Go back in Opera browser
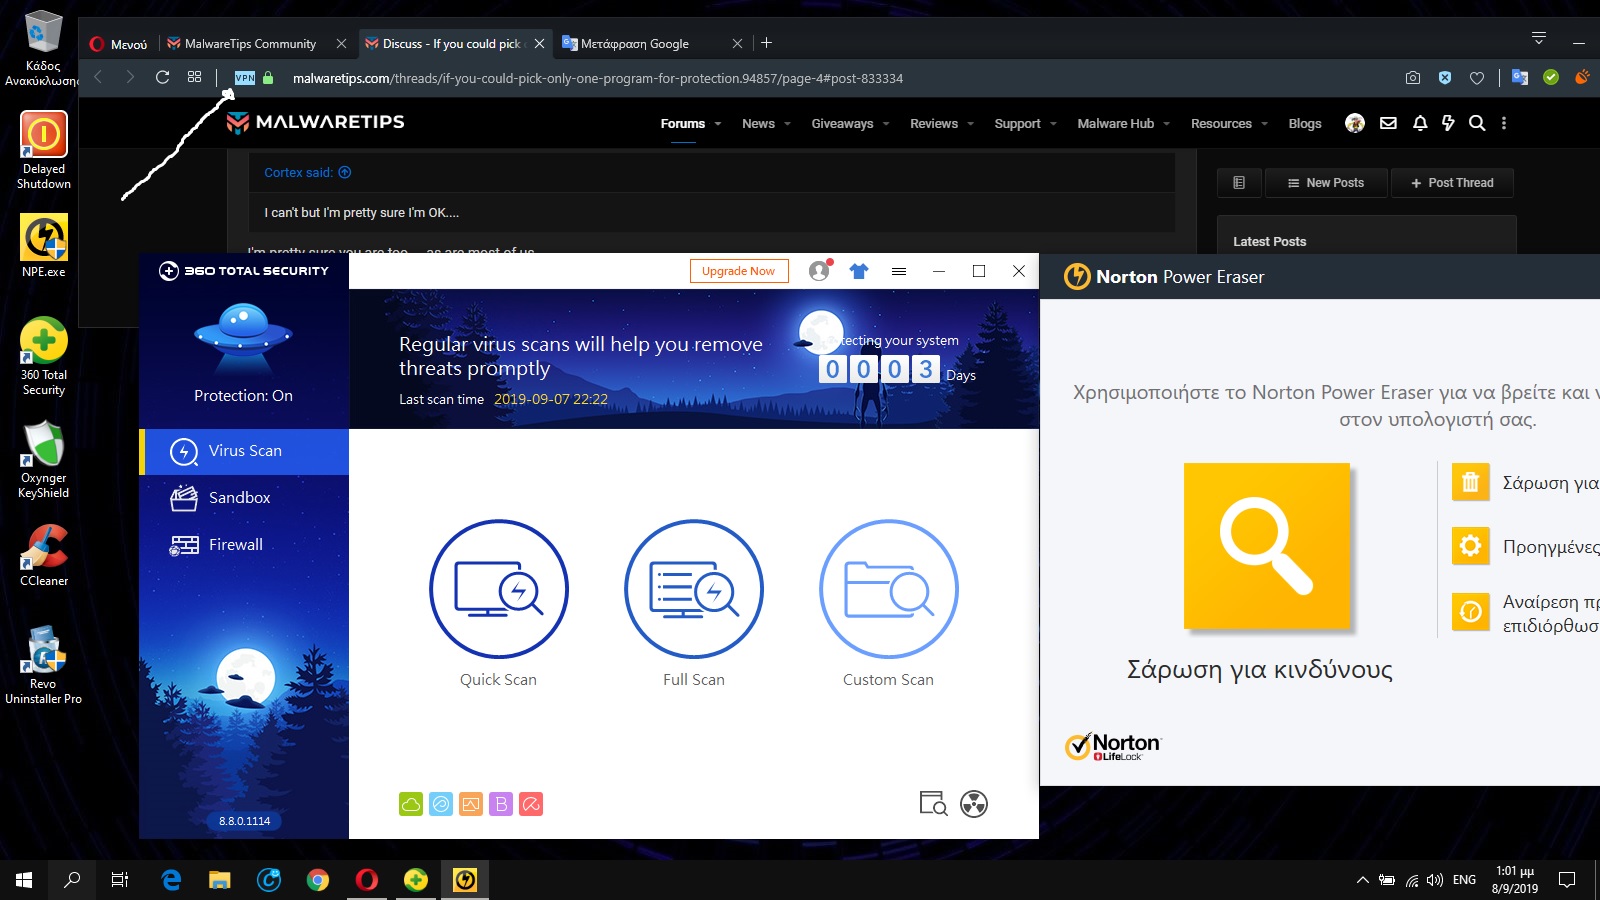The image size is (1600, 900). [98, 77]
